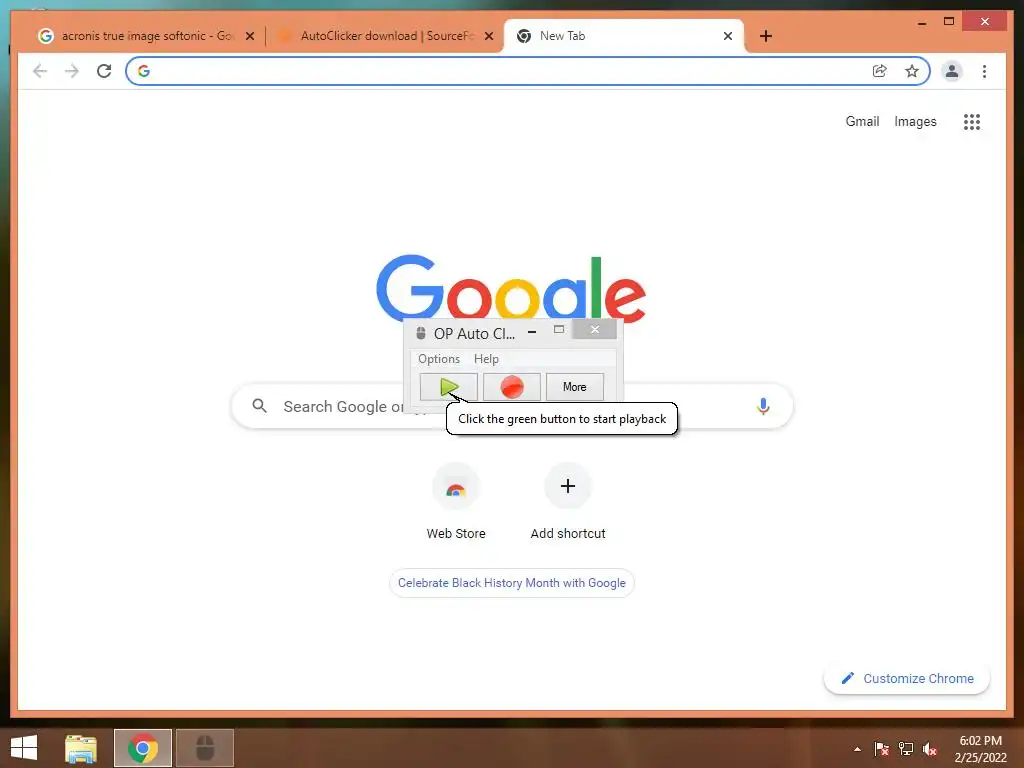
Task: Bookmark this tab with the star icon
Action: [x=912, y=71]
